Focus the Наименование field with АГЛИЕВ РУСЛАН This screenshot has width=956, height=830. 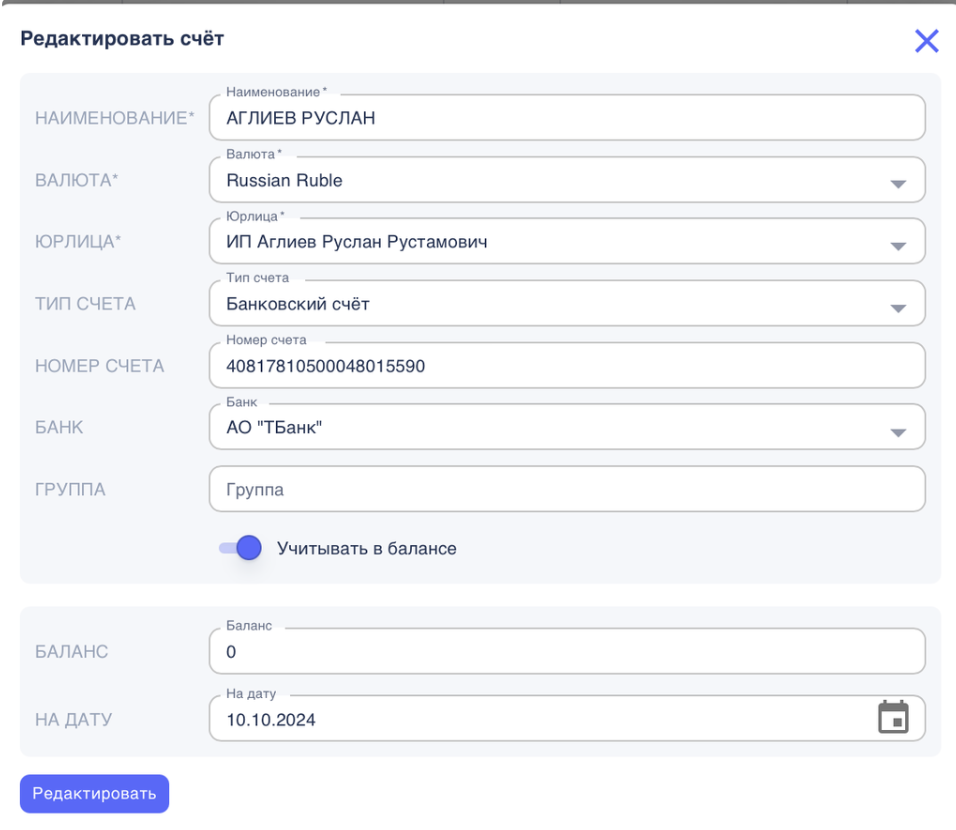pos(566,120)
